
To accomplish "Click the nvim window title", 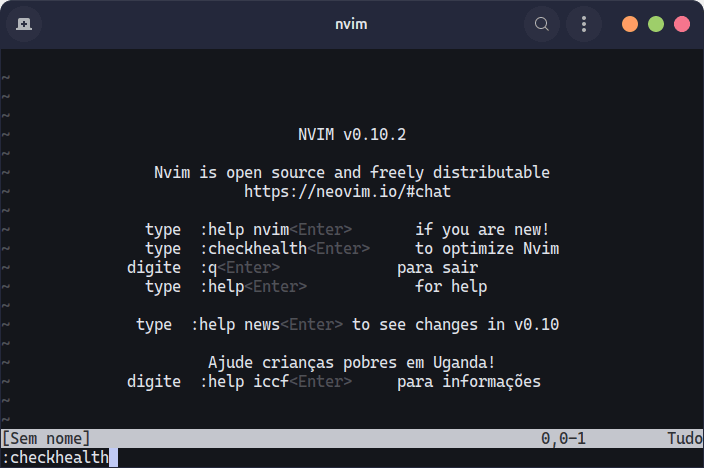I will click(351, 24).
